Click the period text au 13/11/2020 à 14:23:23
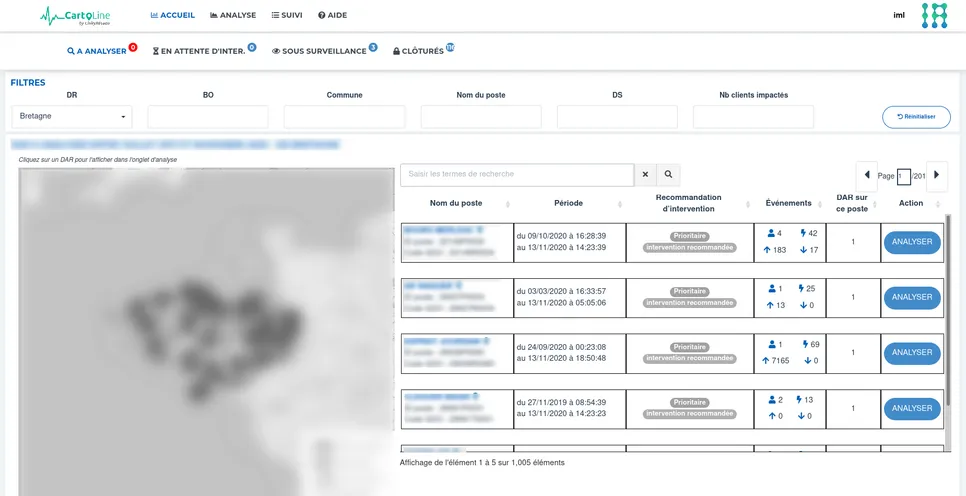This screenshot has width=966, height=496. 561,413
